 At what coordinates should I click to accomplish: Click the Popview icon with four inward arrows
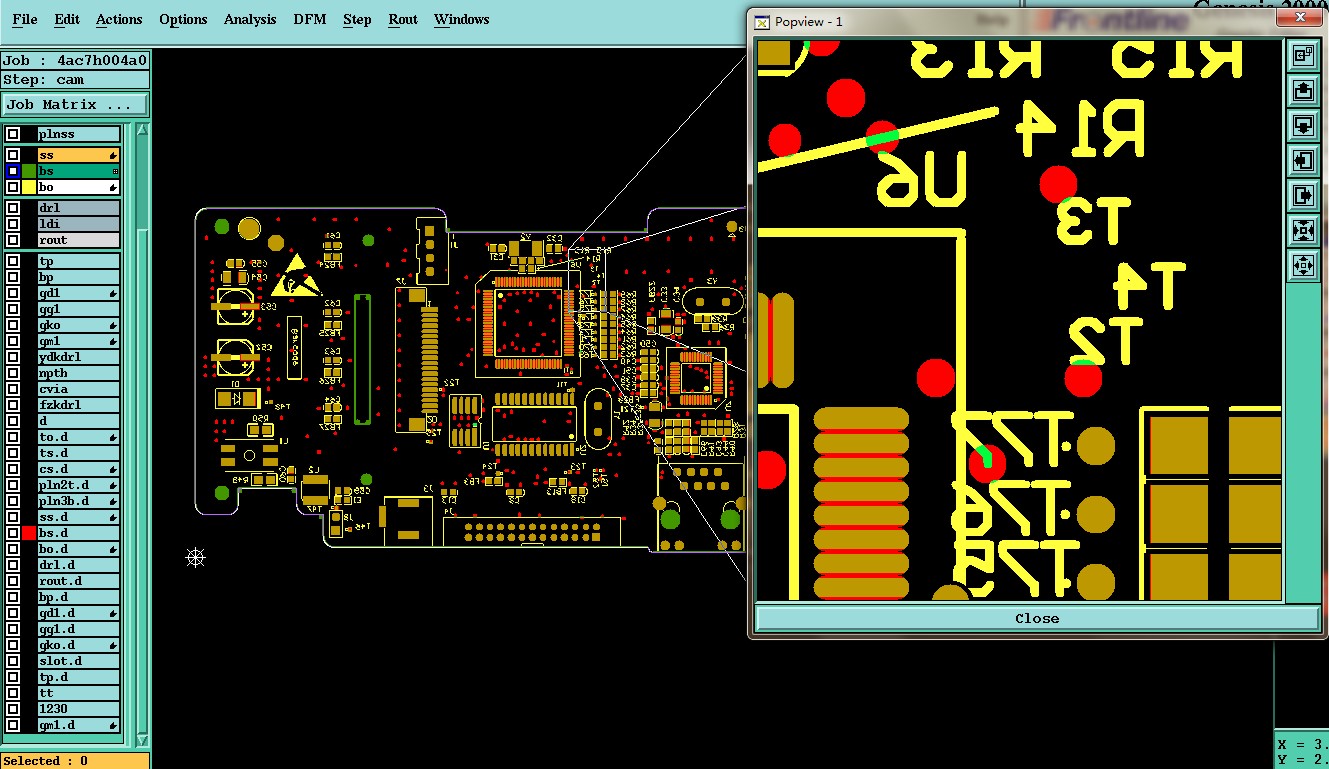click(x=1303, y=230)
